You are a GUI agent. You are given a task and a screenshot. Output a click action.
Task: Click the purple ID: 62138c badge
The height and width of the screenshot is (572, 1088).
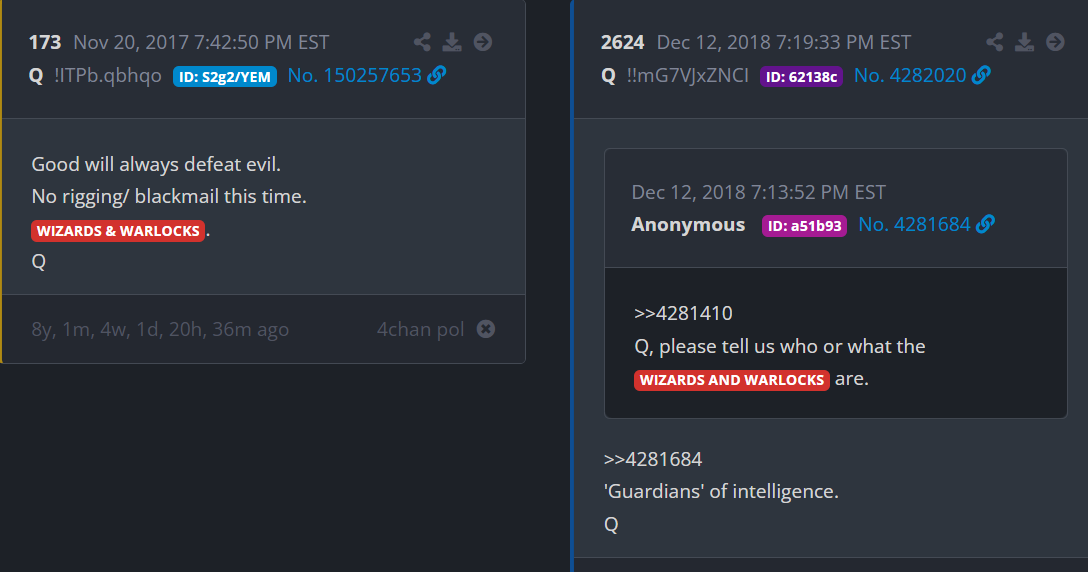[x=801, y=76]
